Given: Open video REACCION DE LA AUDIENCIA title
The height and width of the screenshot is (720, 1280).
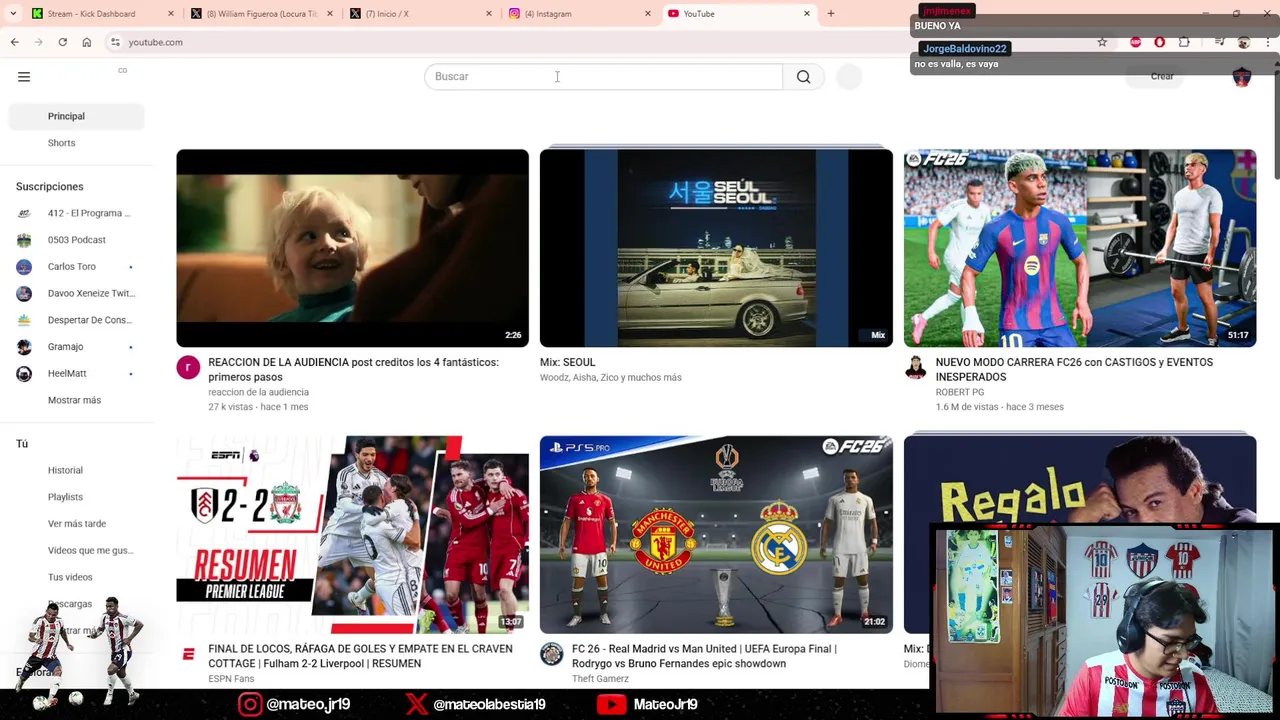Looking at the screenshot, I should [353, 370].
